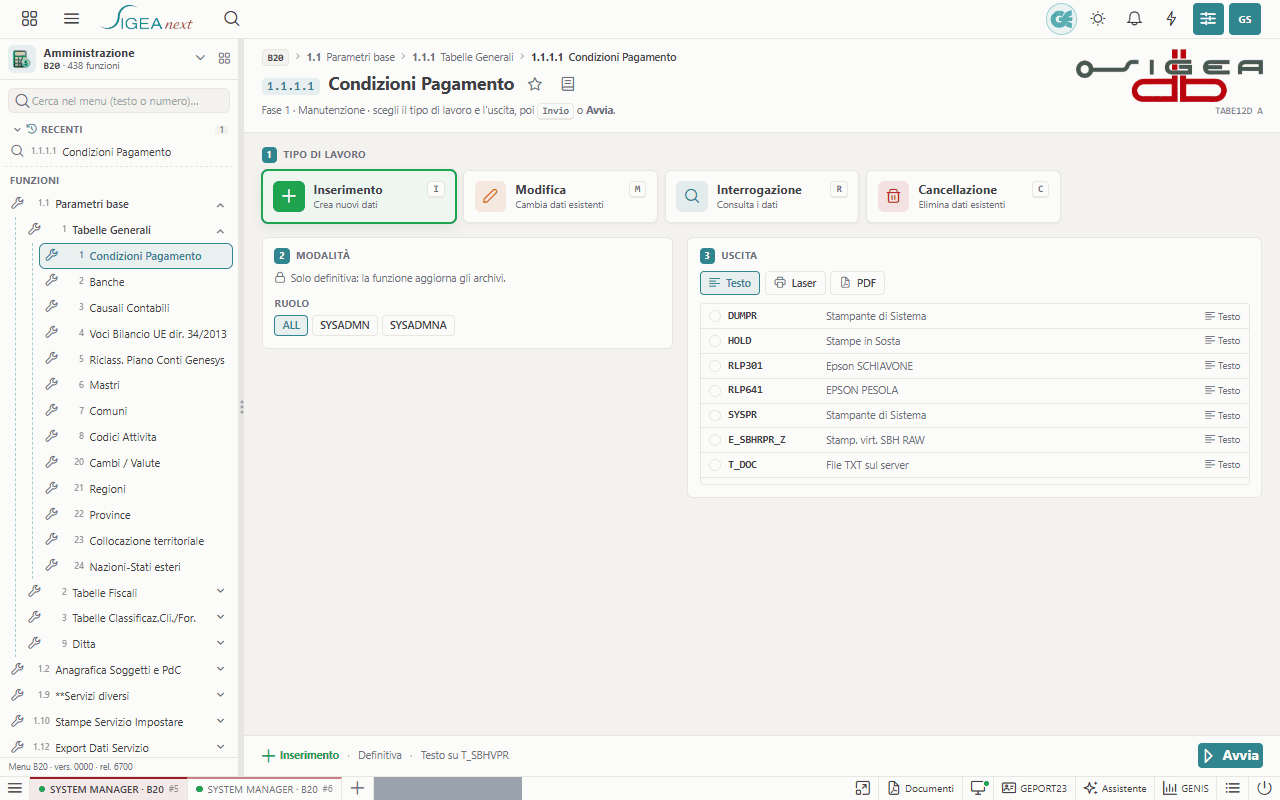Collapse the Parametri base section
Screen dimensions: 1280x800
tap(220, 204)
